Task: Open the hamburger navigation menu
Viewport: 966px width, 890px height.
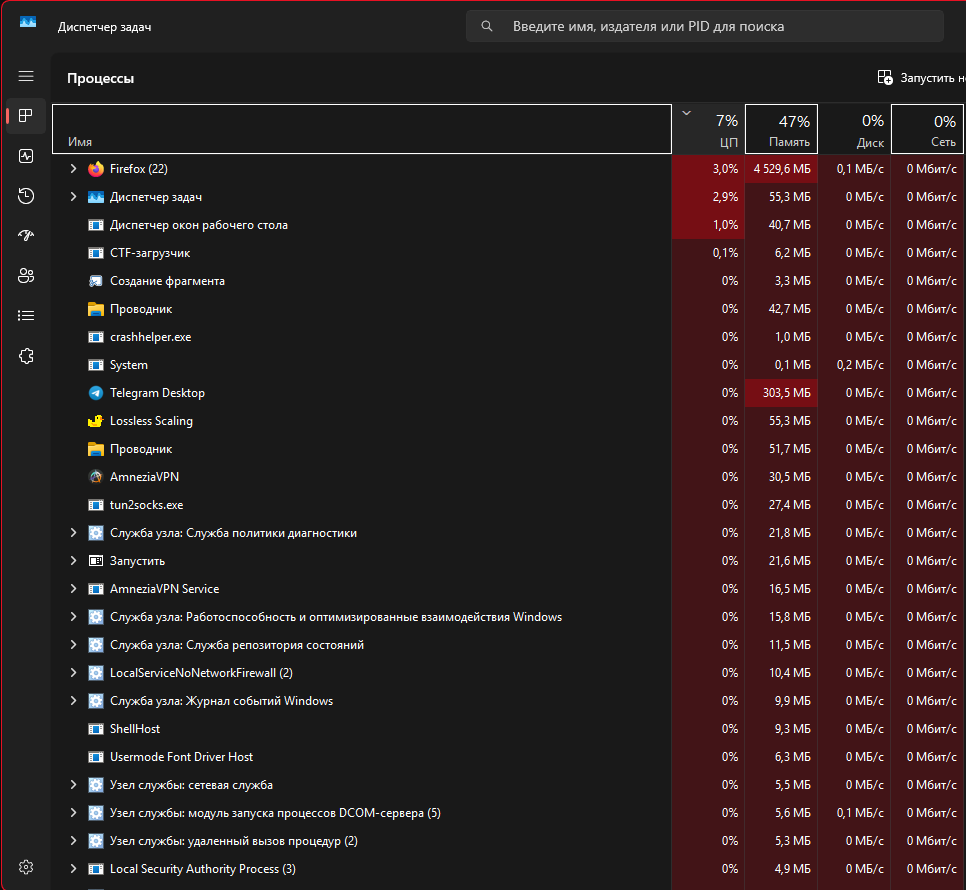Action: [26, 76]
